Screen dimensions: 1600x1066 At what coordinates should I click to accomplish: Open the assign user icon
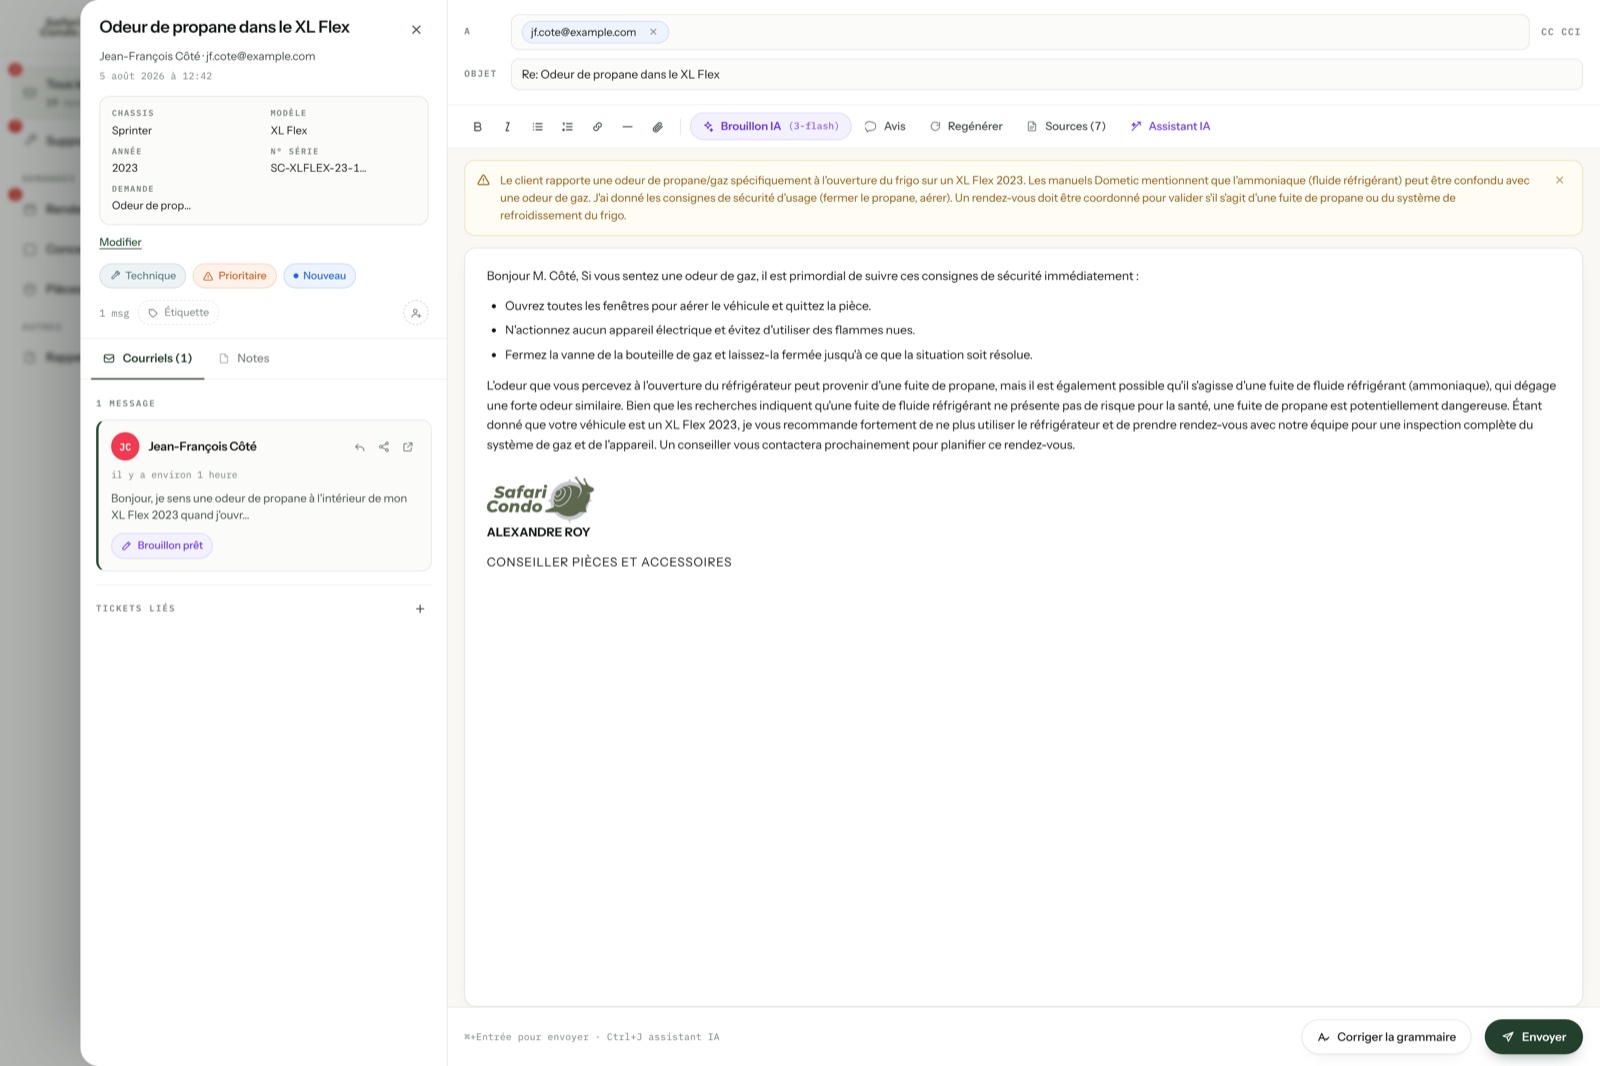pyautogui.click(x=416, y=313)
